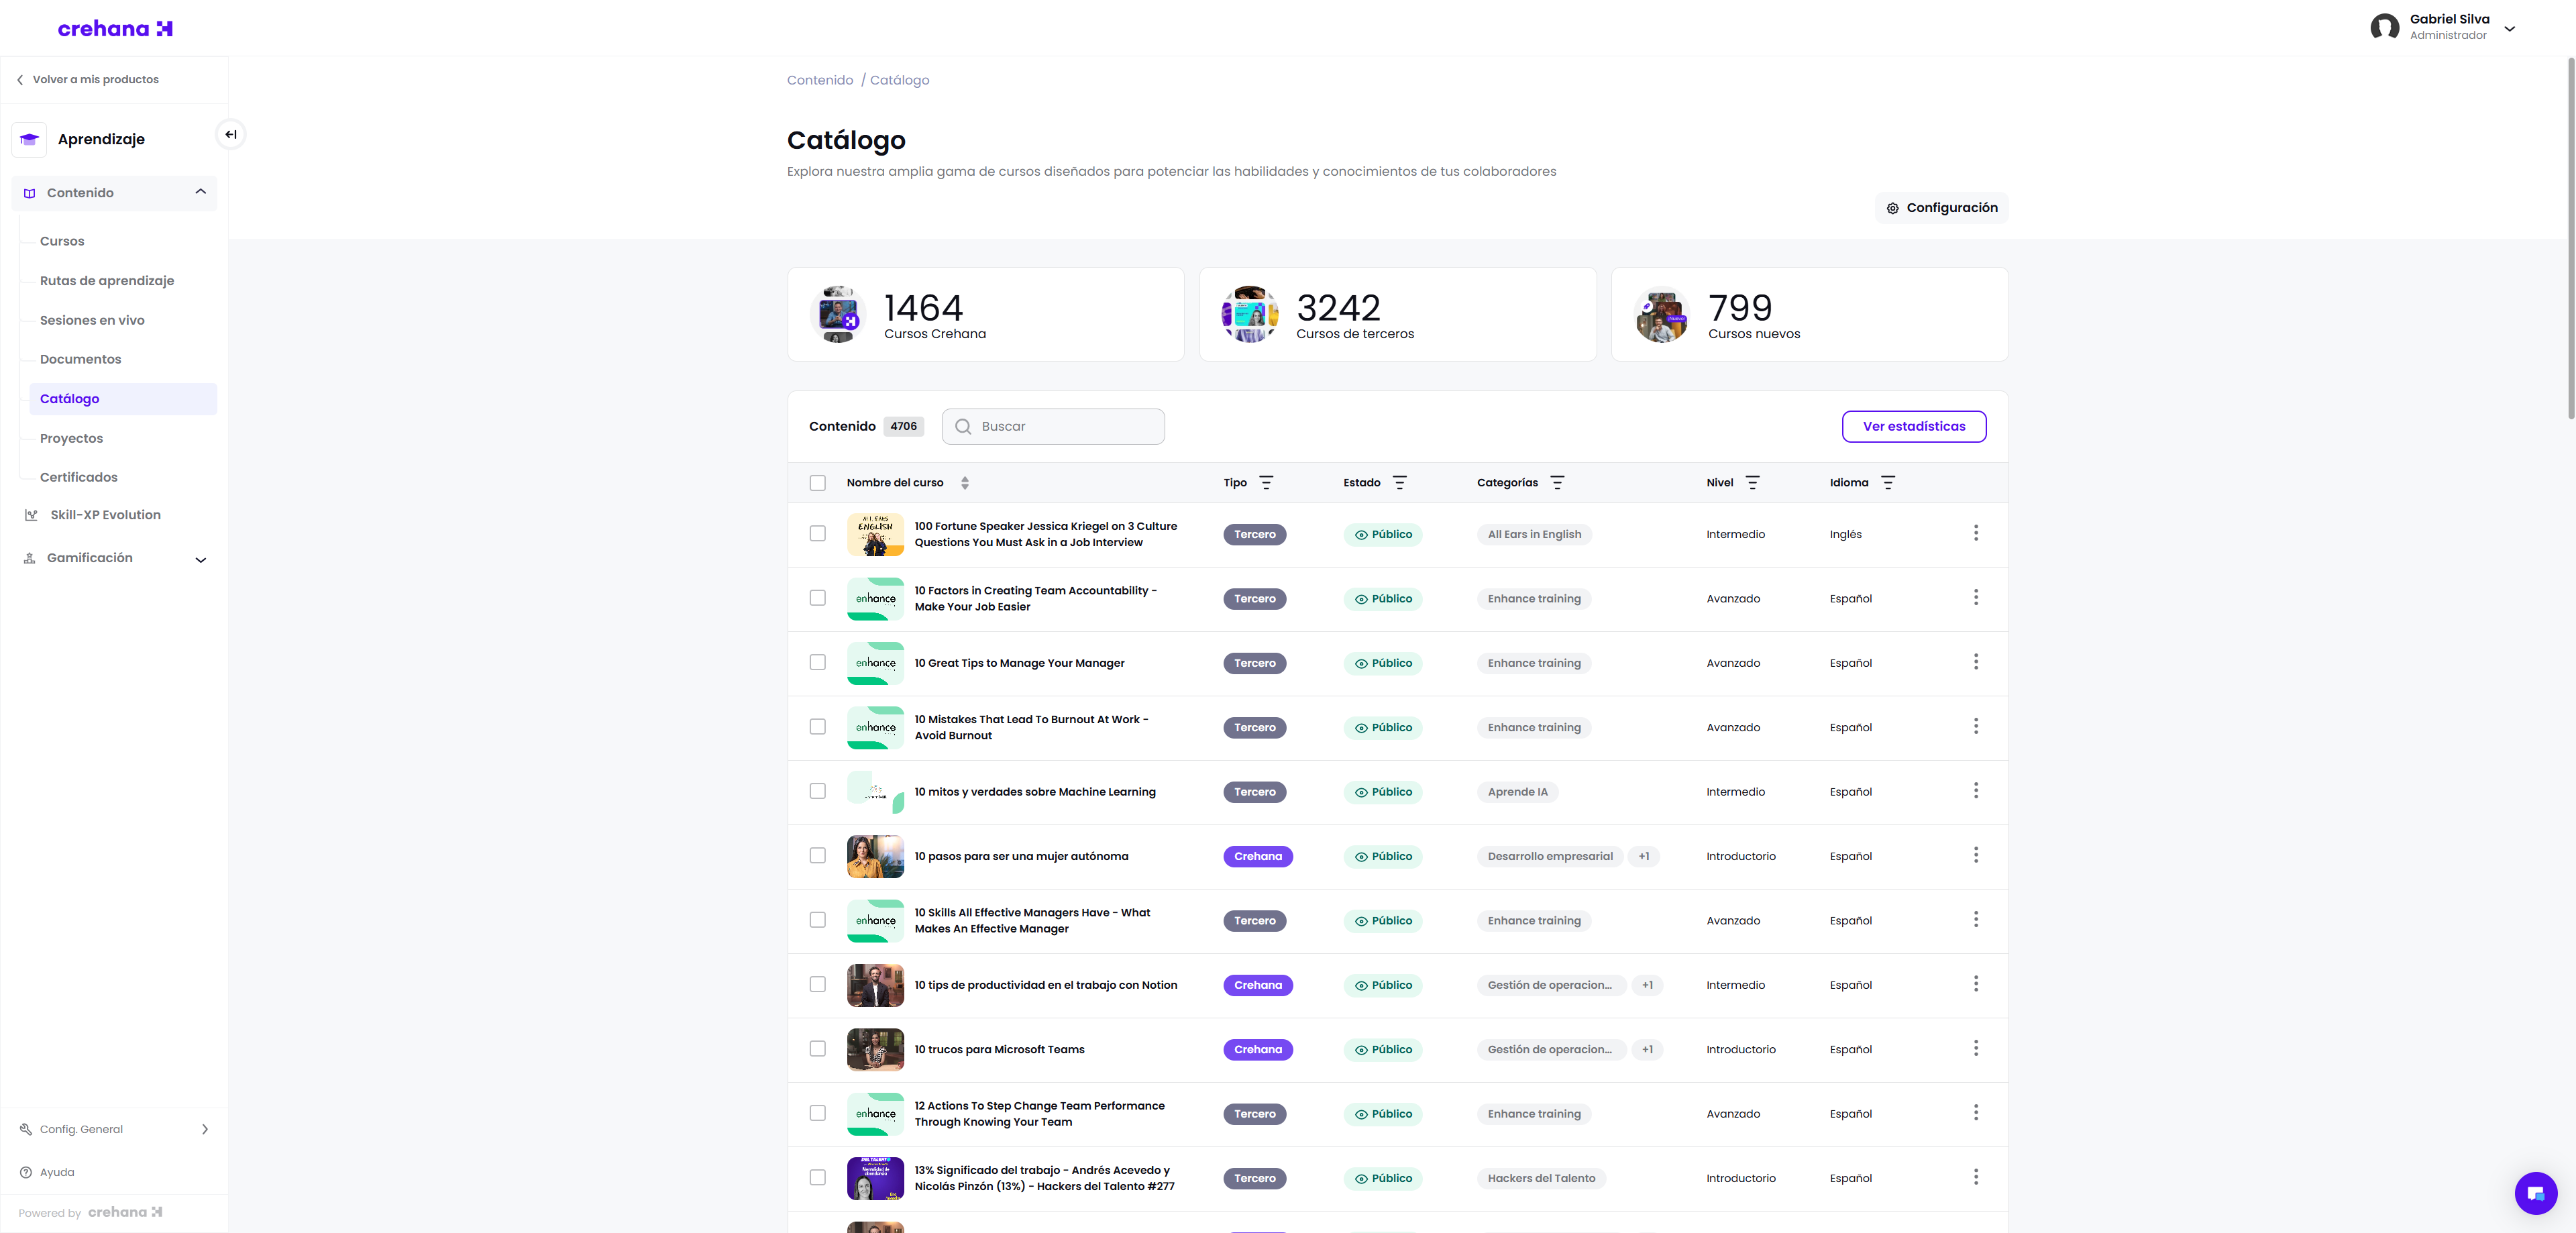This screenshot has height=1233, width=2576.
Task: Open Rutas de aprendizaje in sidebar
Action: click(x=107, y=281)
